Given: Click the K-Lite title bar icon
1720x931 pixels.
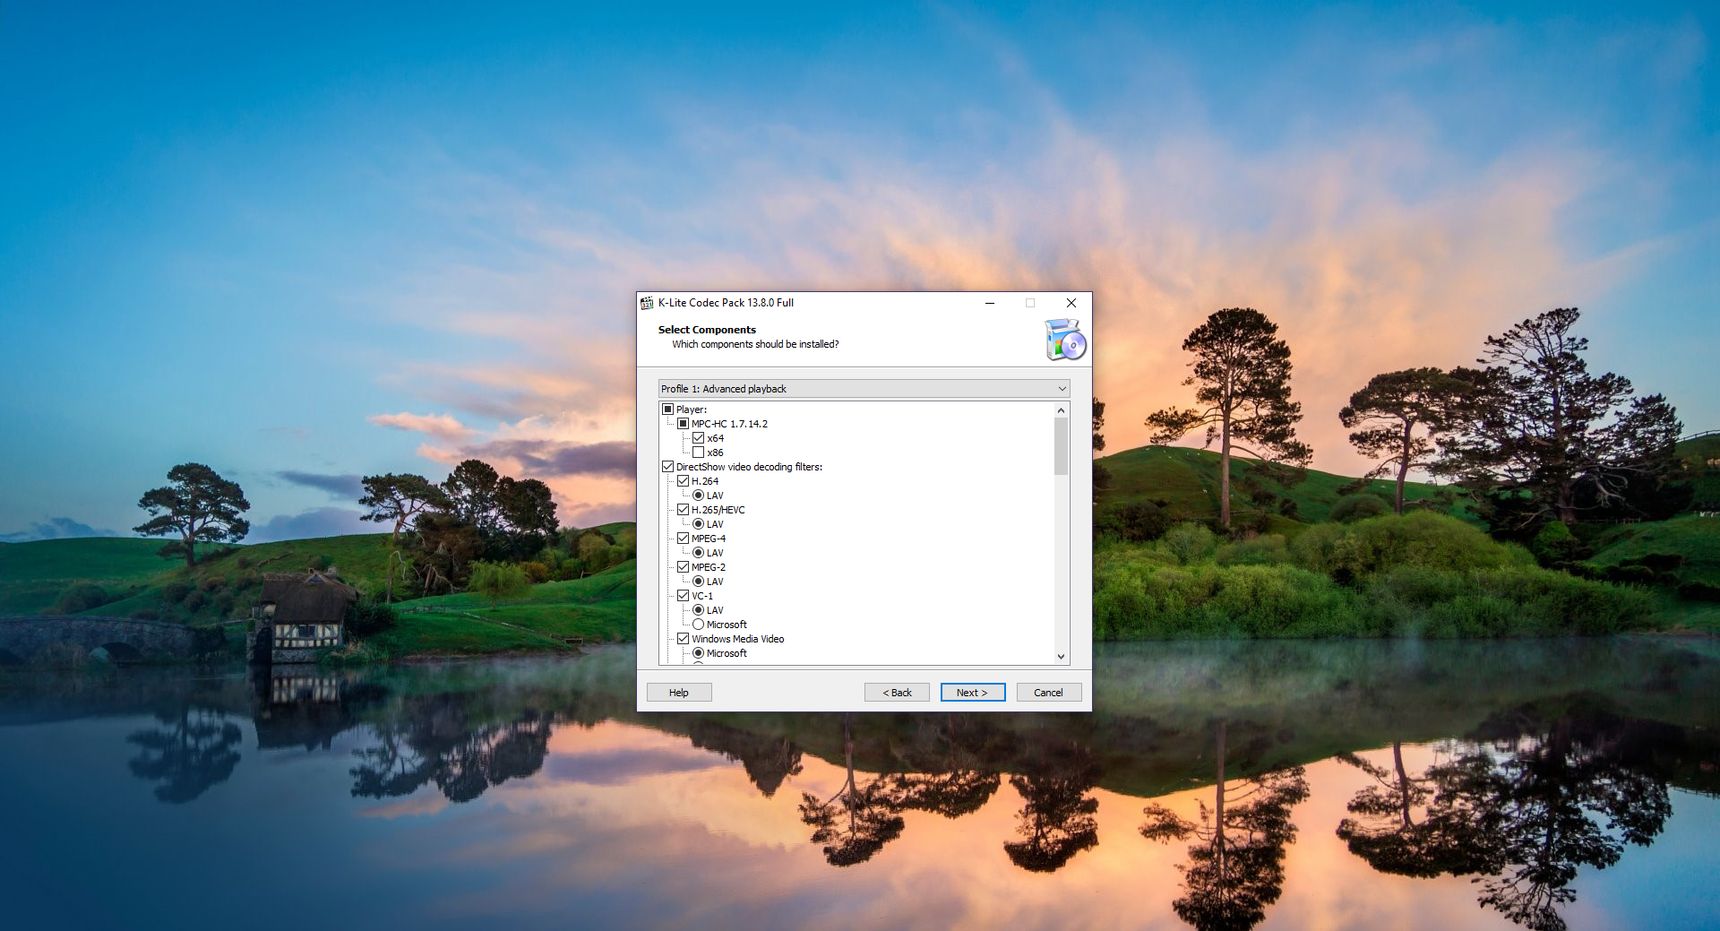Looking at the screenshot, I should (x=647, y=303).
